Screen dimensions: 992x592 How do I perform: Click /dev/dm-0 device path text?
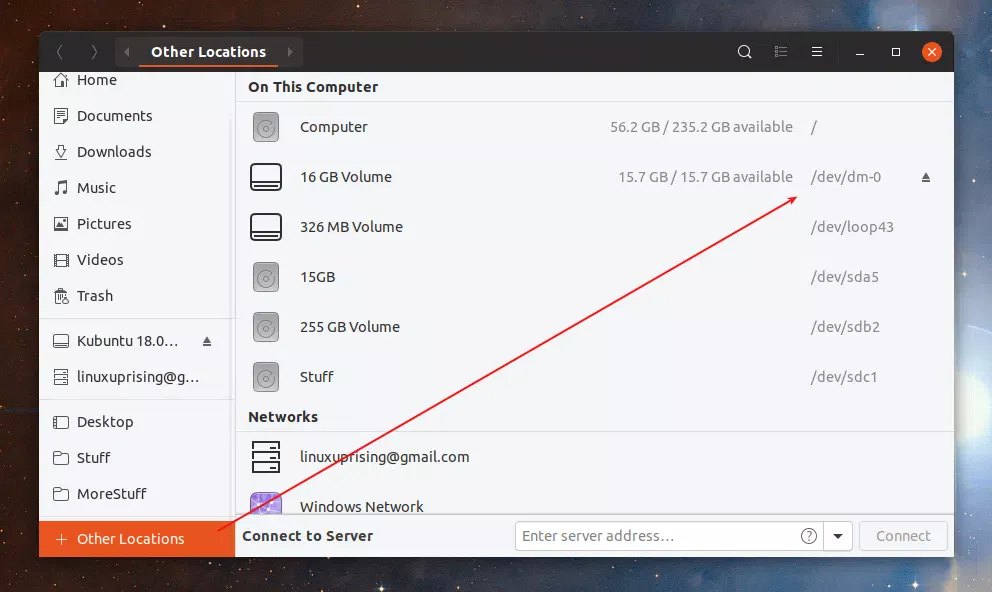(x=846, y=177)
